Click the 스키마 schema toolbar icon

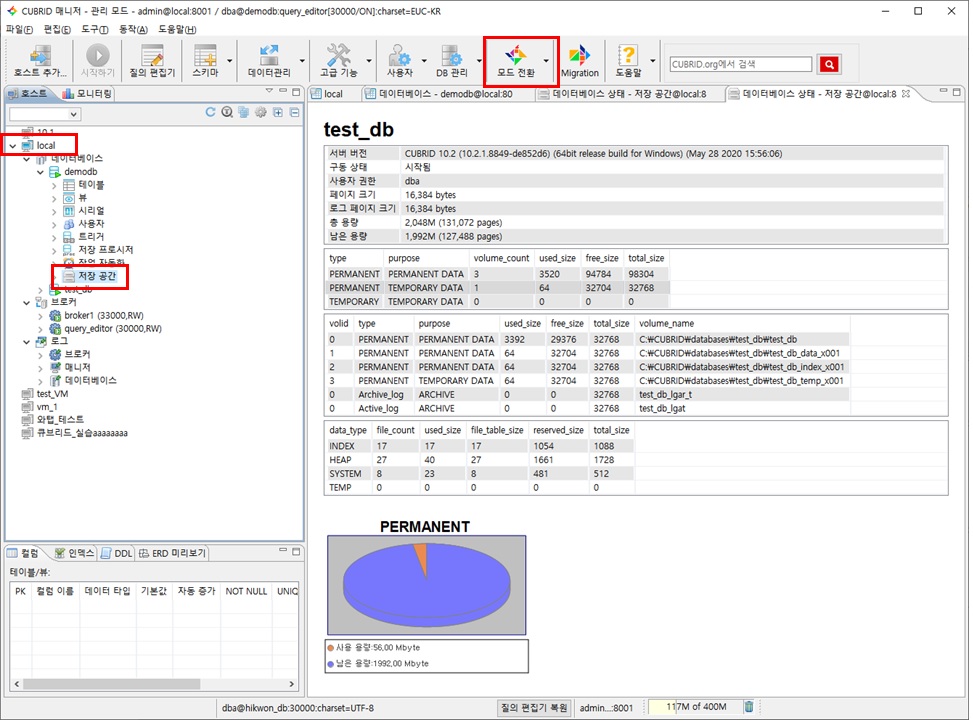point(205,61)
